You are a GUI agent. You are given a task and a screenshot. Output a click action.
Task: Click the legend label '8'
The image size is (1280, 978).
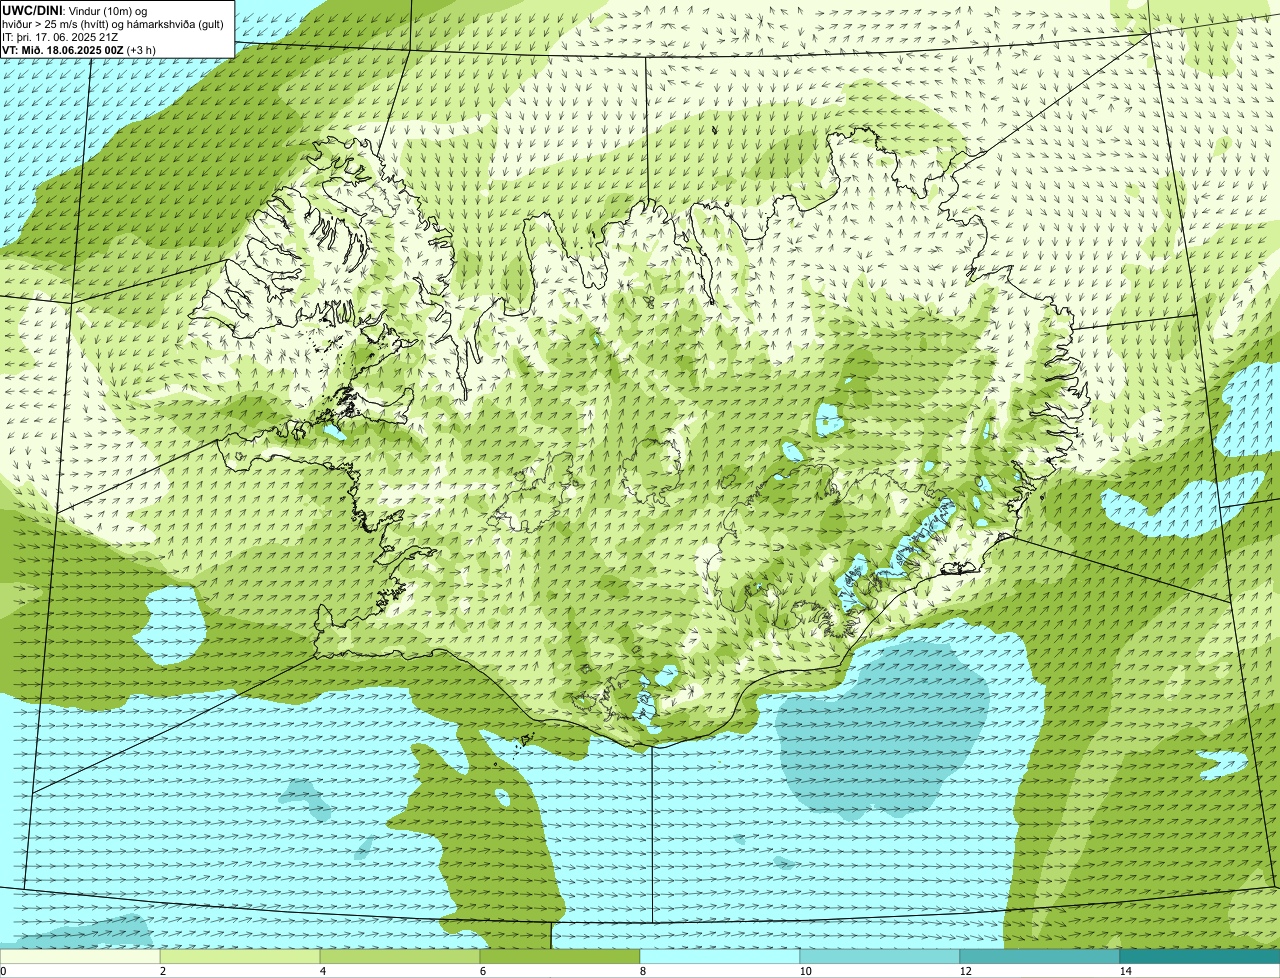click(642, 971)
